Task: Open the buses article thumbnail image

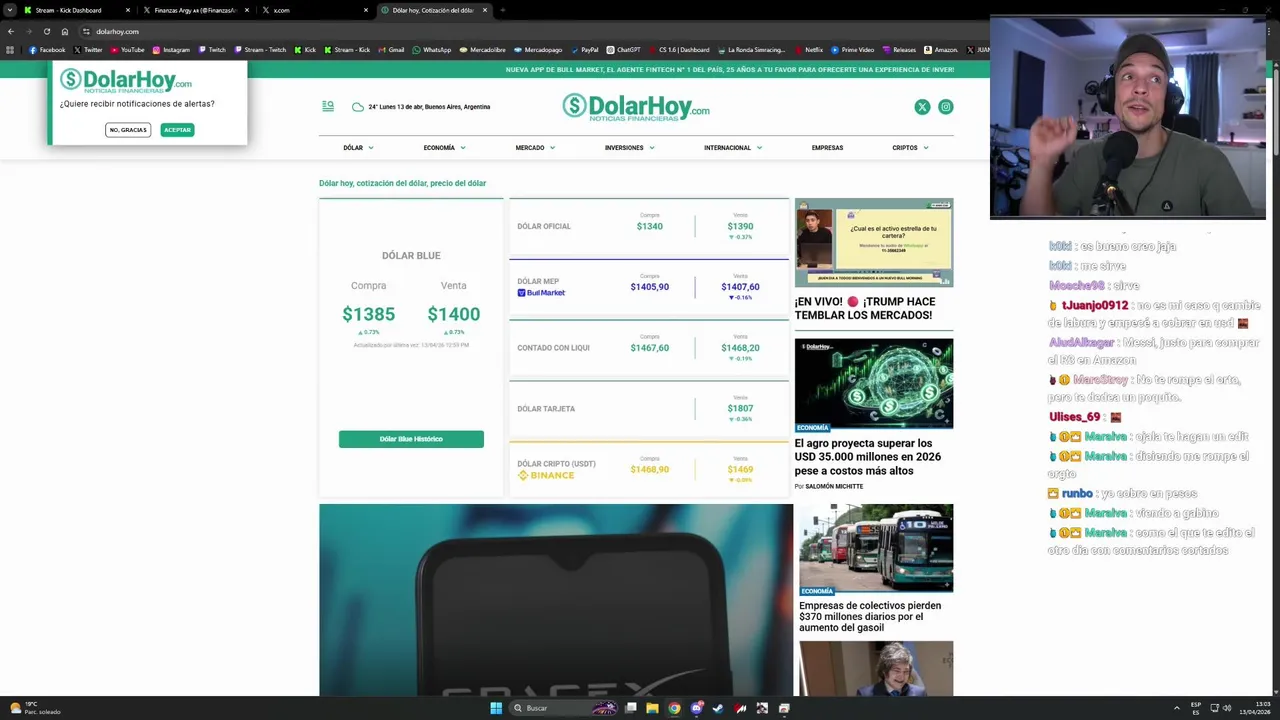Action: pos(875,548)
